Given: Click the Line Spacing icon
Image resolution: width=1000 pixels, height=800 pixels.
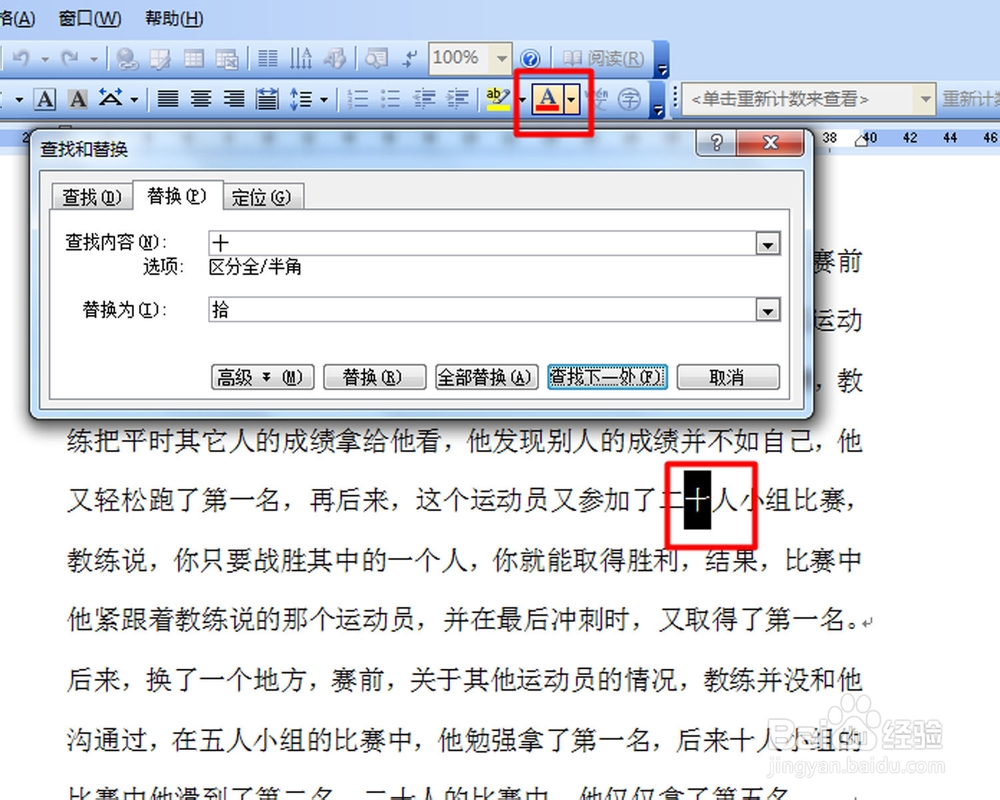Looking at the screenshot, I should [x=301, y=99].
